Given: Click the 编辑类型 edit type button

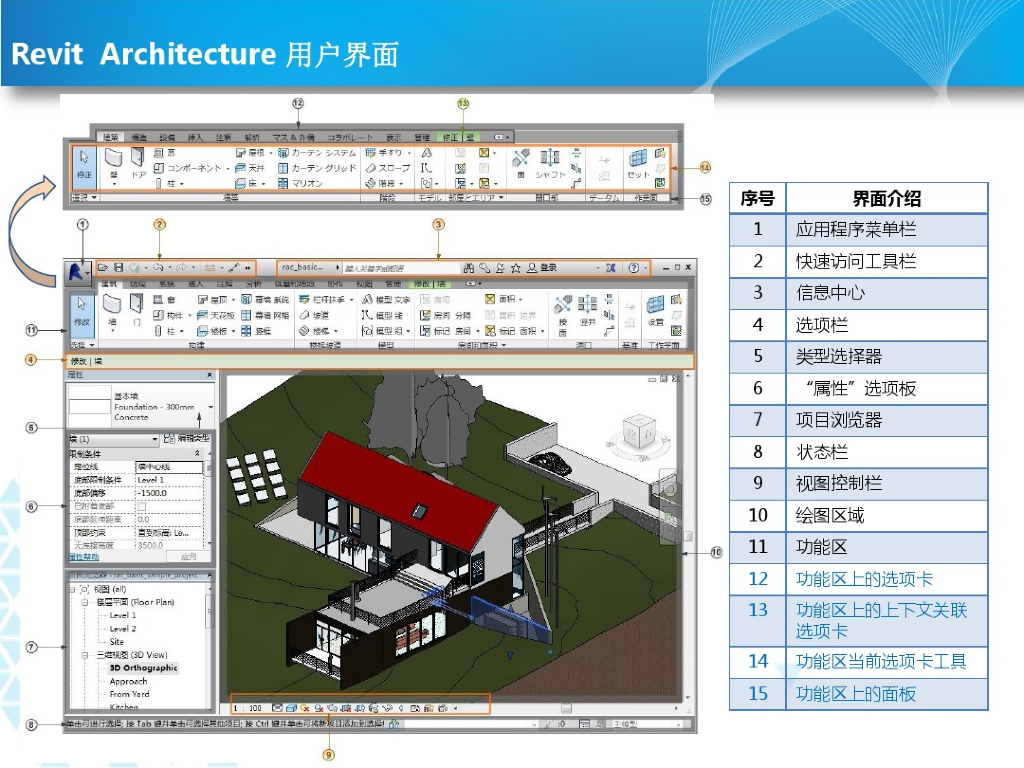Looking at the screenshot, I should (x=187, y=439).
